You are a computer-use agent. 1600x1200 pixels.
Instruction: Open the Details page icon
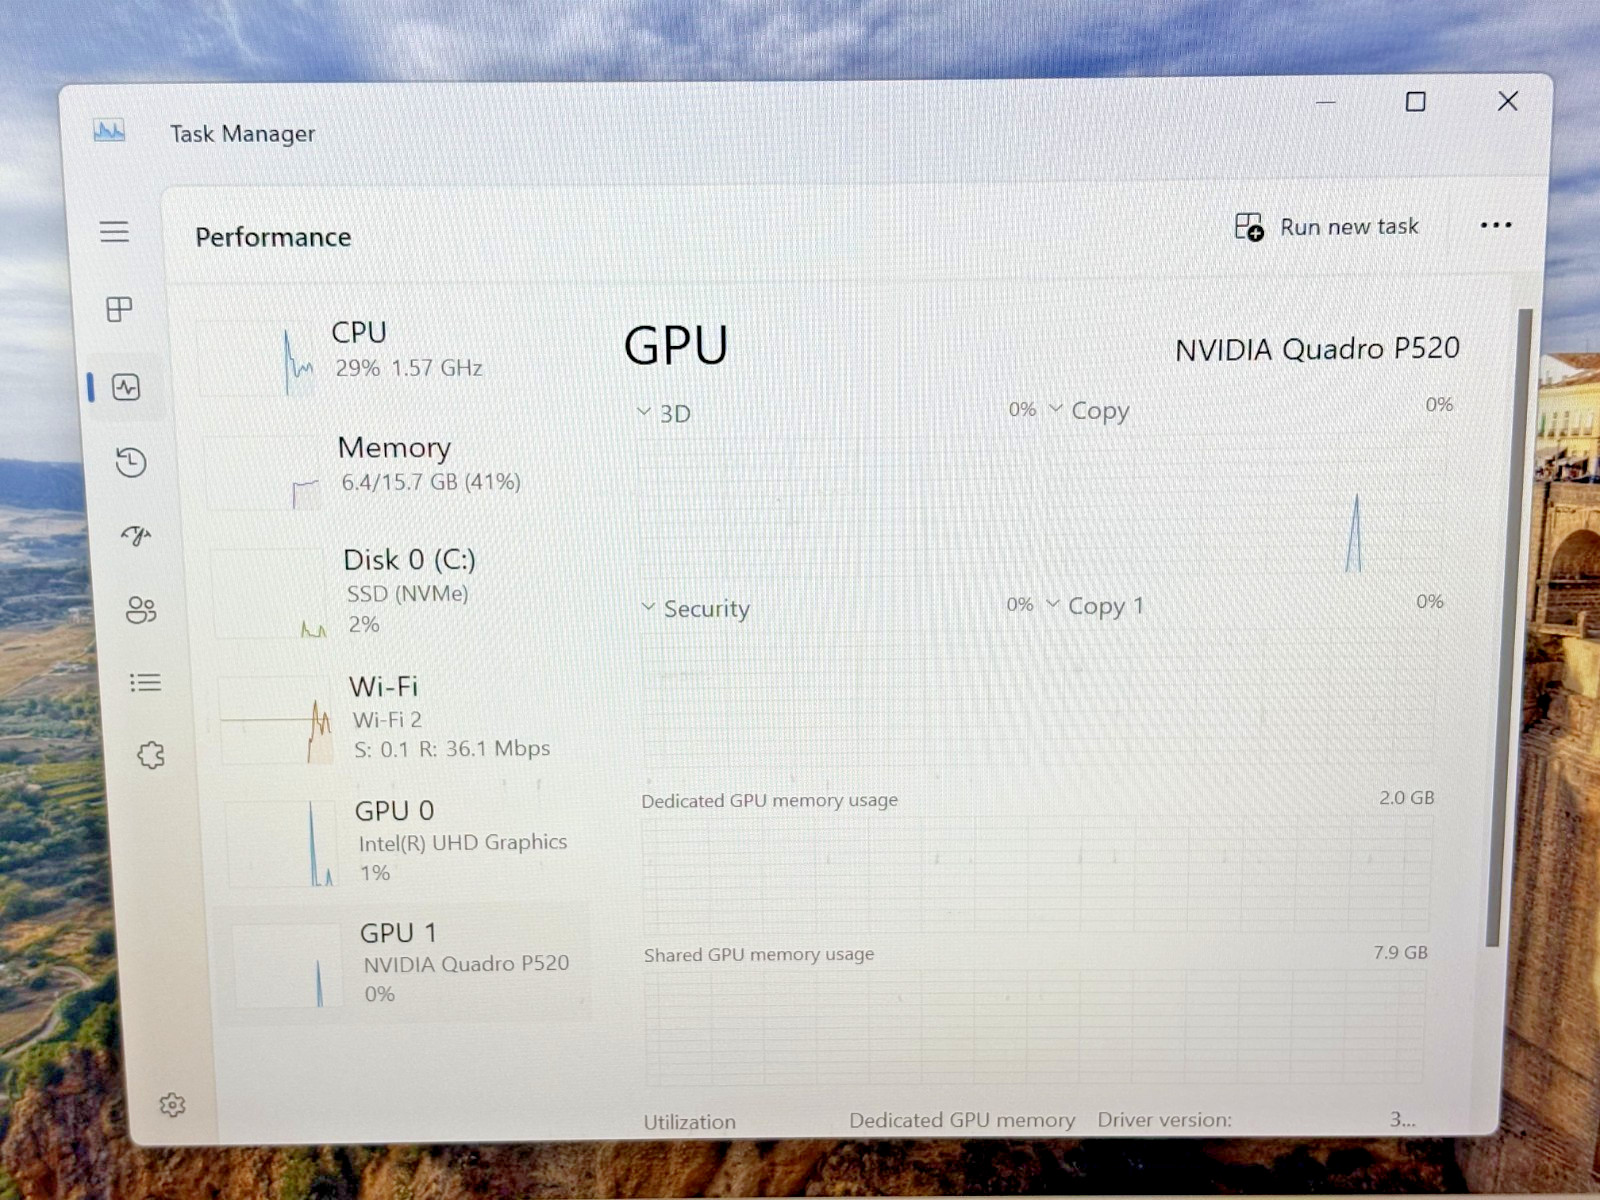click(145, 683)
